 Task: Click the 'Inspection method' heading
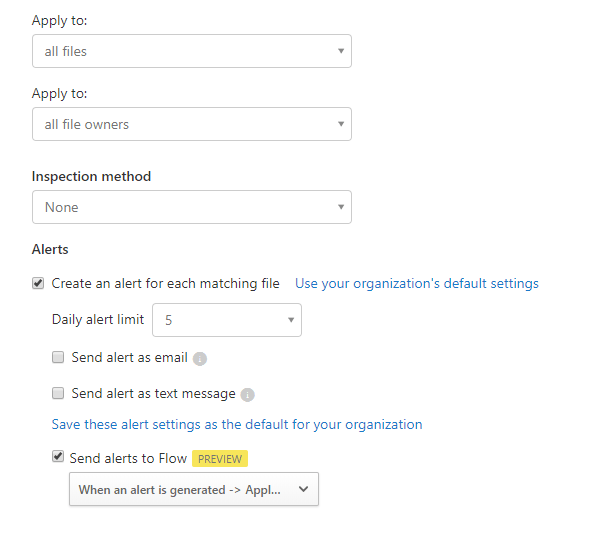click(x=91, y=176)
